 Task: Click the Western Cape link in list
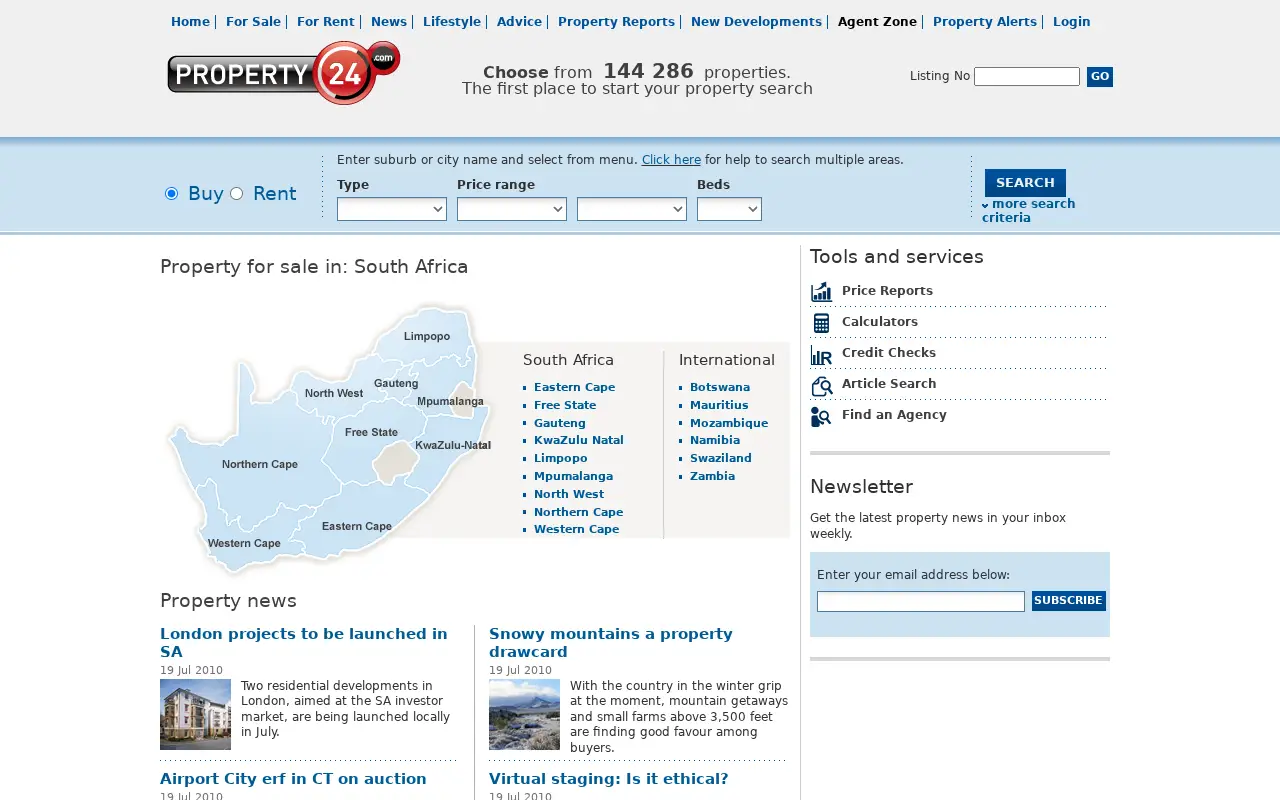pyautogui.click(x=576, y=529)
